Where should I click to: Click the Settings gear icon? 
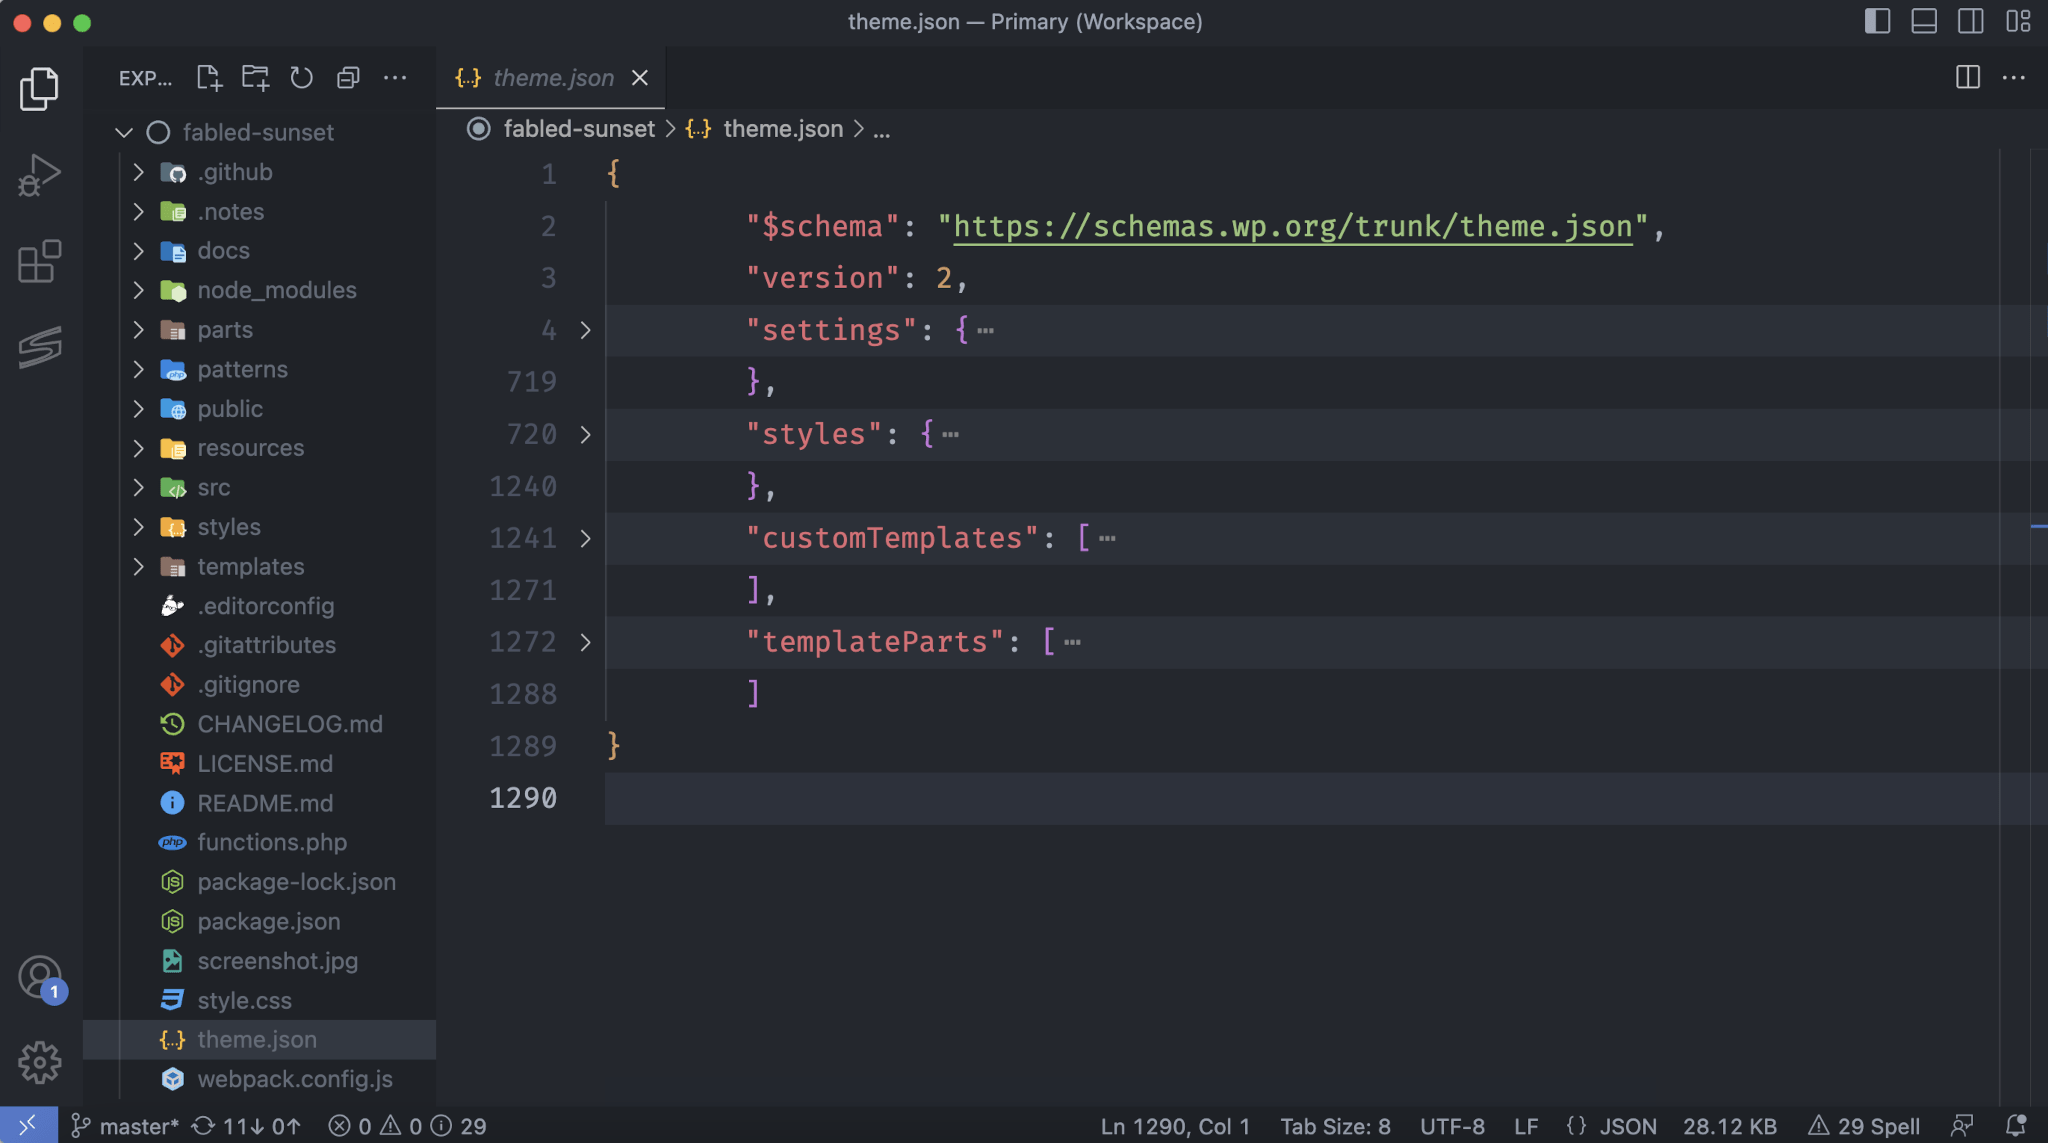pyautogui.click(x=38, y=1061)
